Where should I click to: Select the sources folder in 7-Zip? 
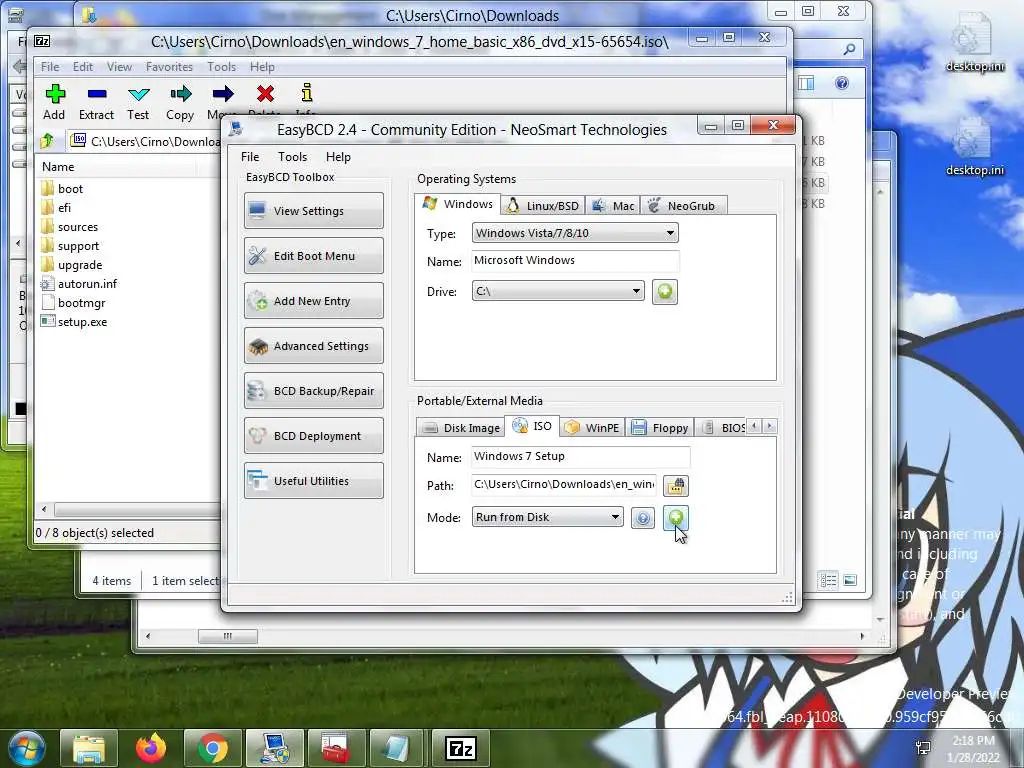pyautogui.click(x=69, y=227)
